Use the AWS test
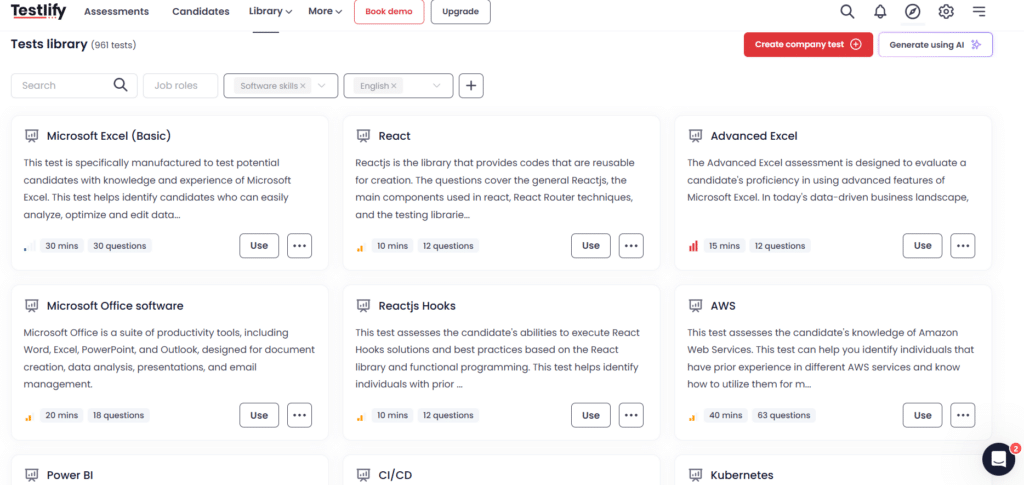Viewport: 1024px width, 485px height. pyautogui.click(x=923, y=415)
